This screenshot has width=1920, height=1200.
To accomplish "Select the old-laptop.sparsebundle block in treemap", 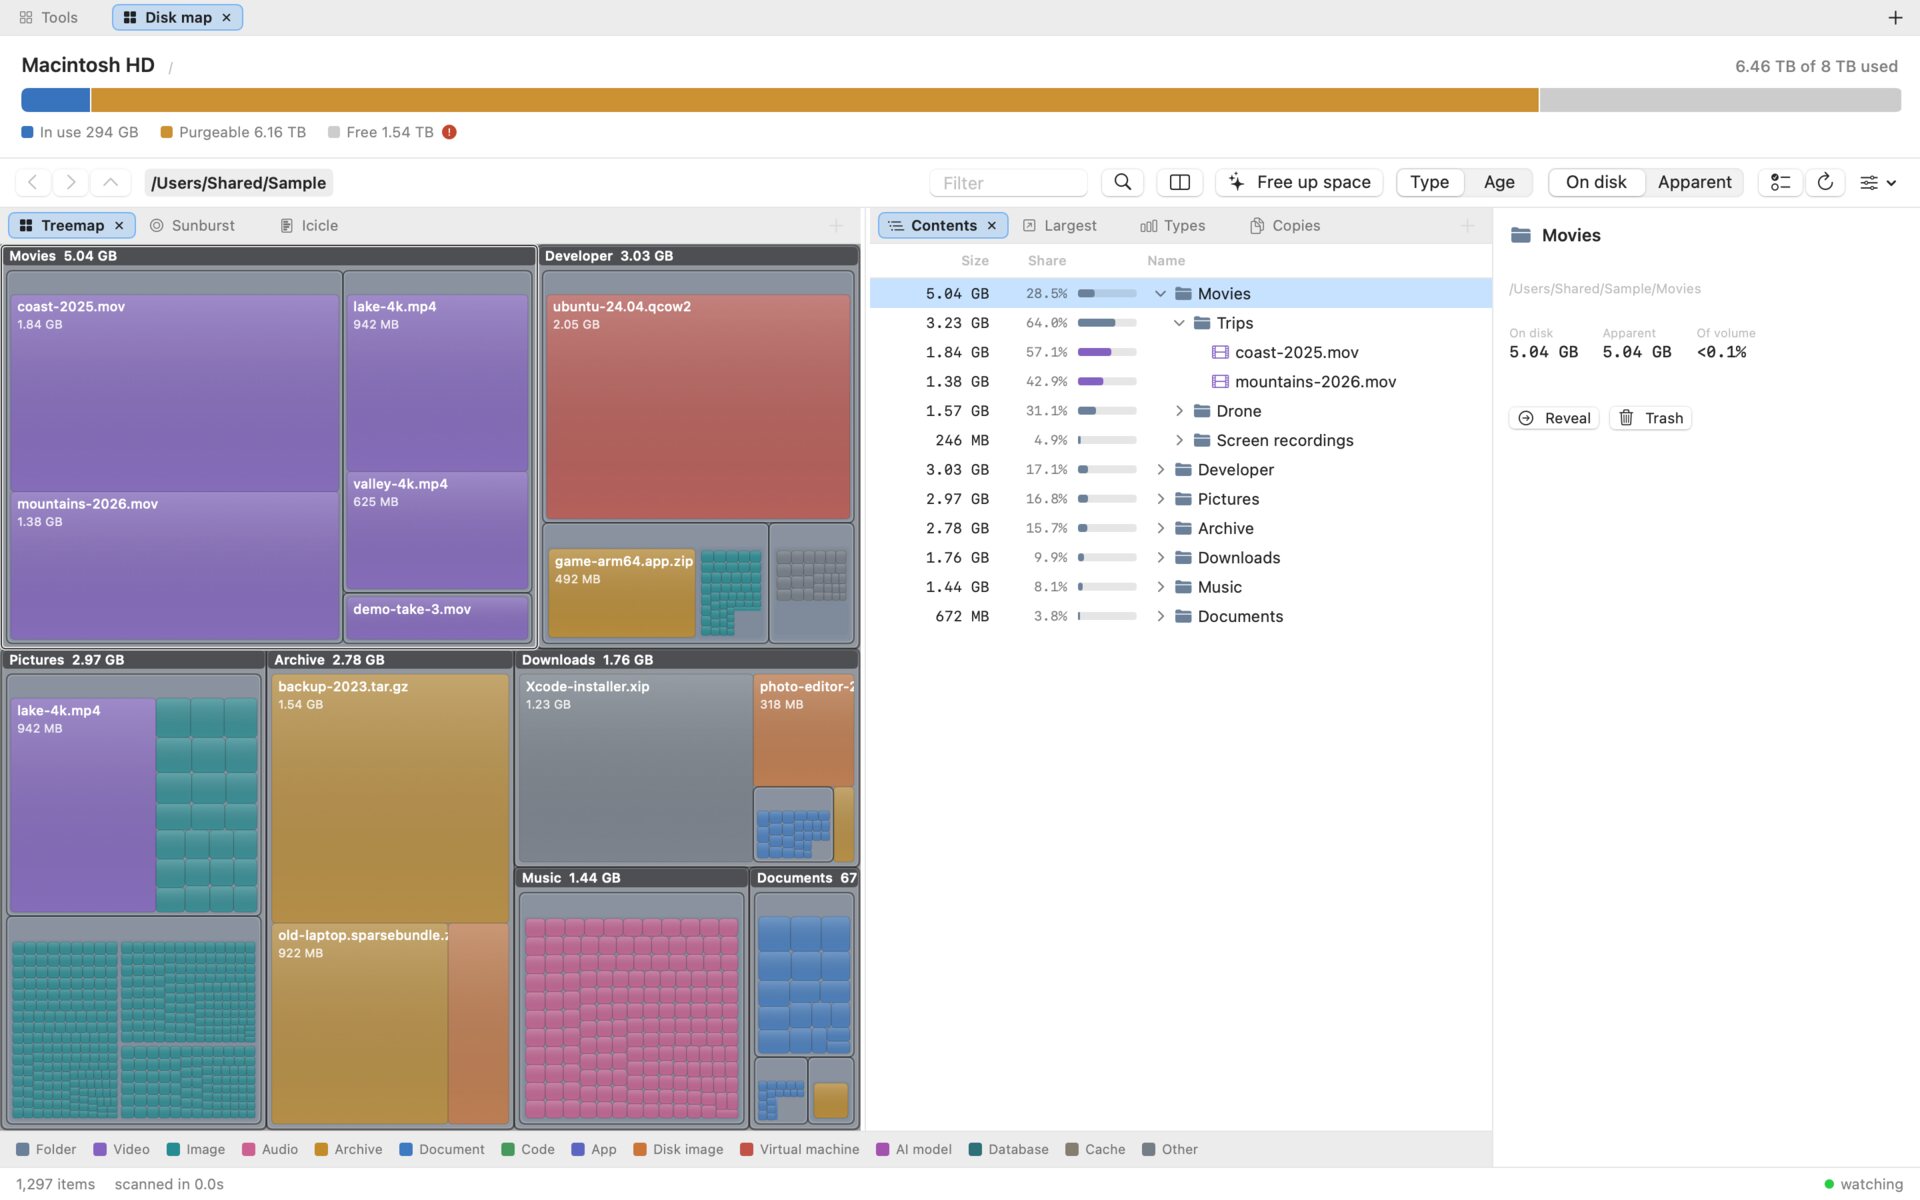I will coord(360,1023).
